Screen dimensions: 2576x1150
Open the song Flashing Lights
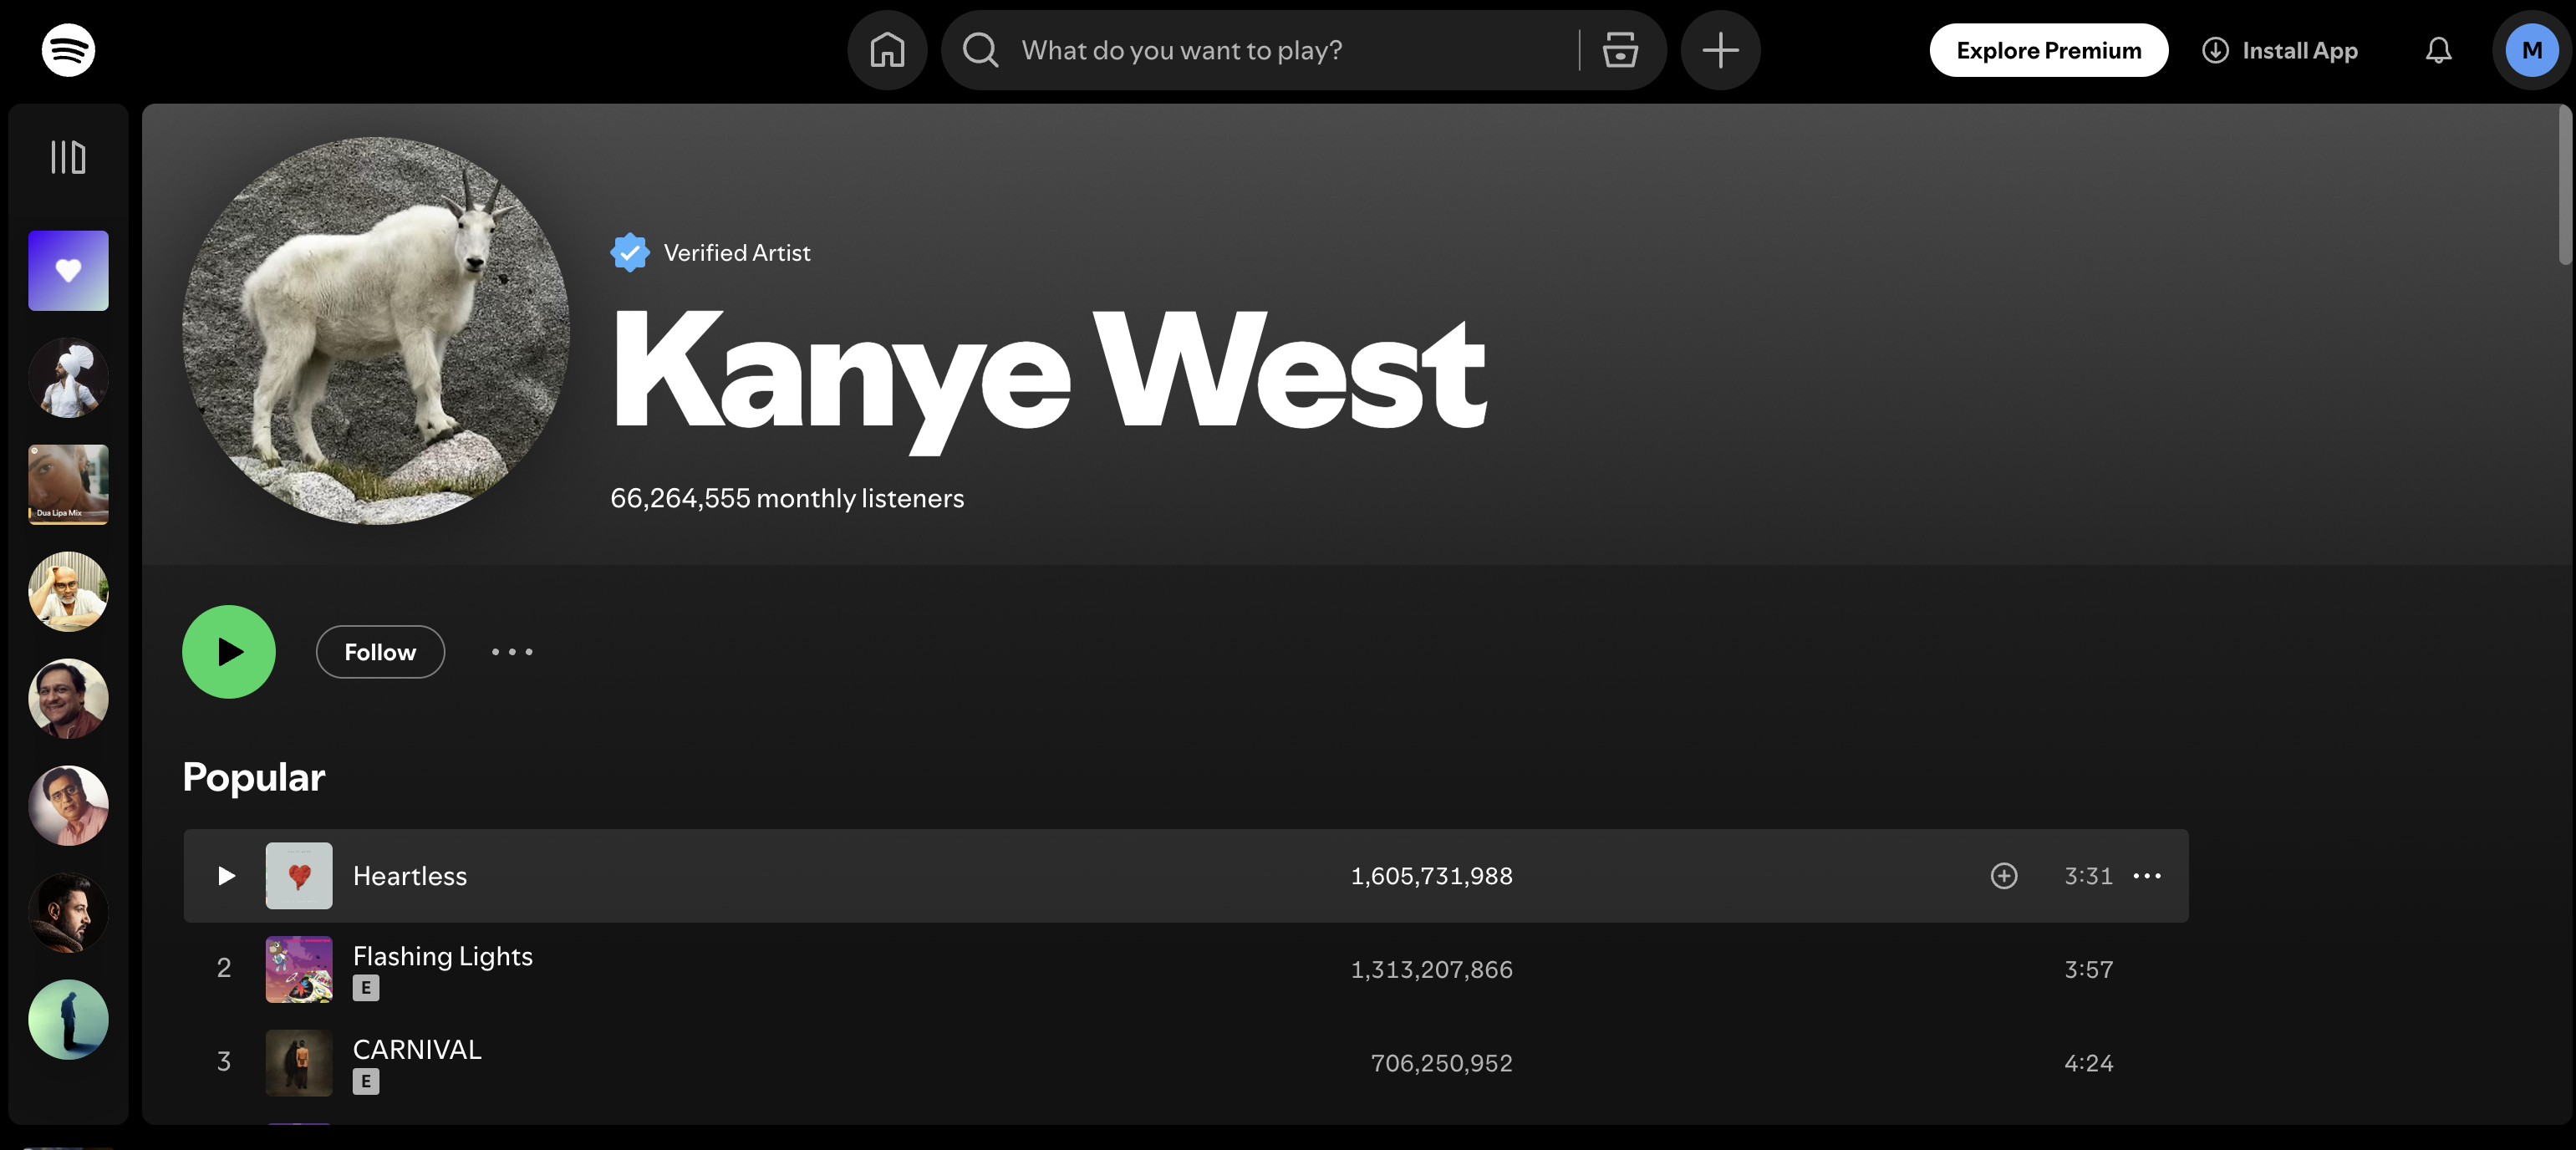[443, 956]
